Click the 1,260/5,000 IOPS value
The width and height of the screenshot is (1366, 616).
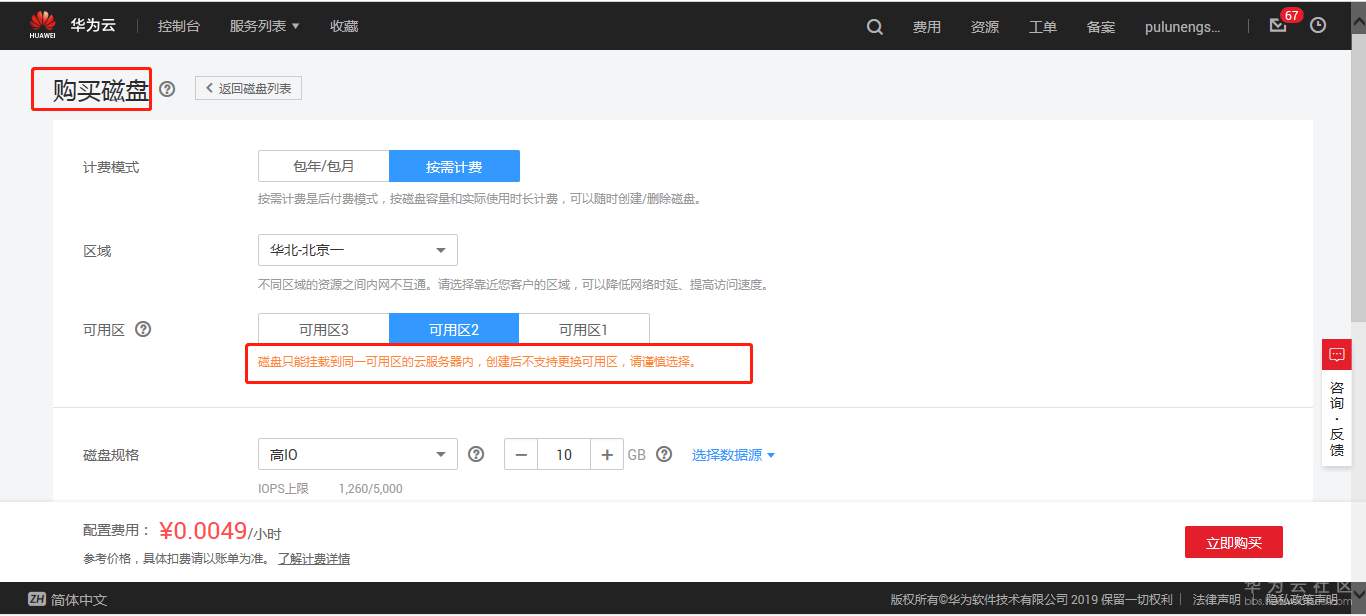click(371, 489)
